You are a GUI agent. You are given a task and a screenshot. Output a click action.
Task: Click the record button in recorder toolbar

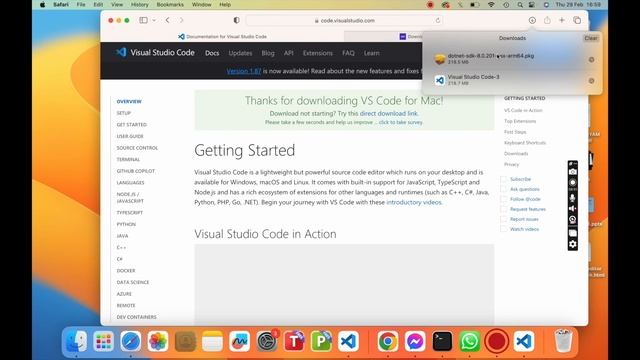coord(573,183)
